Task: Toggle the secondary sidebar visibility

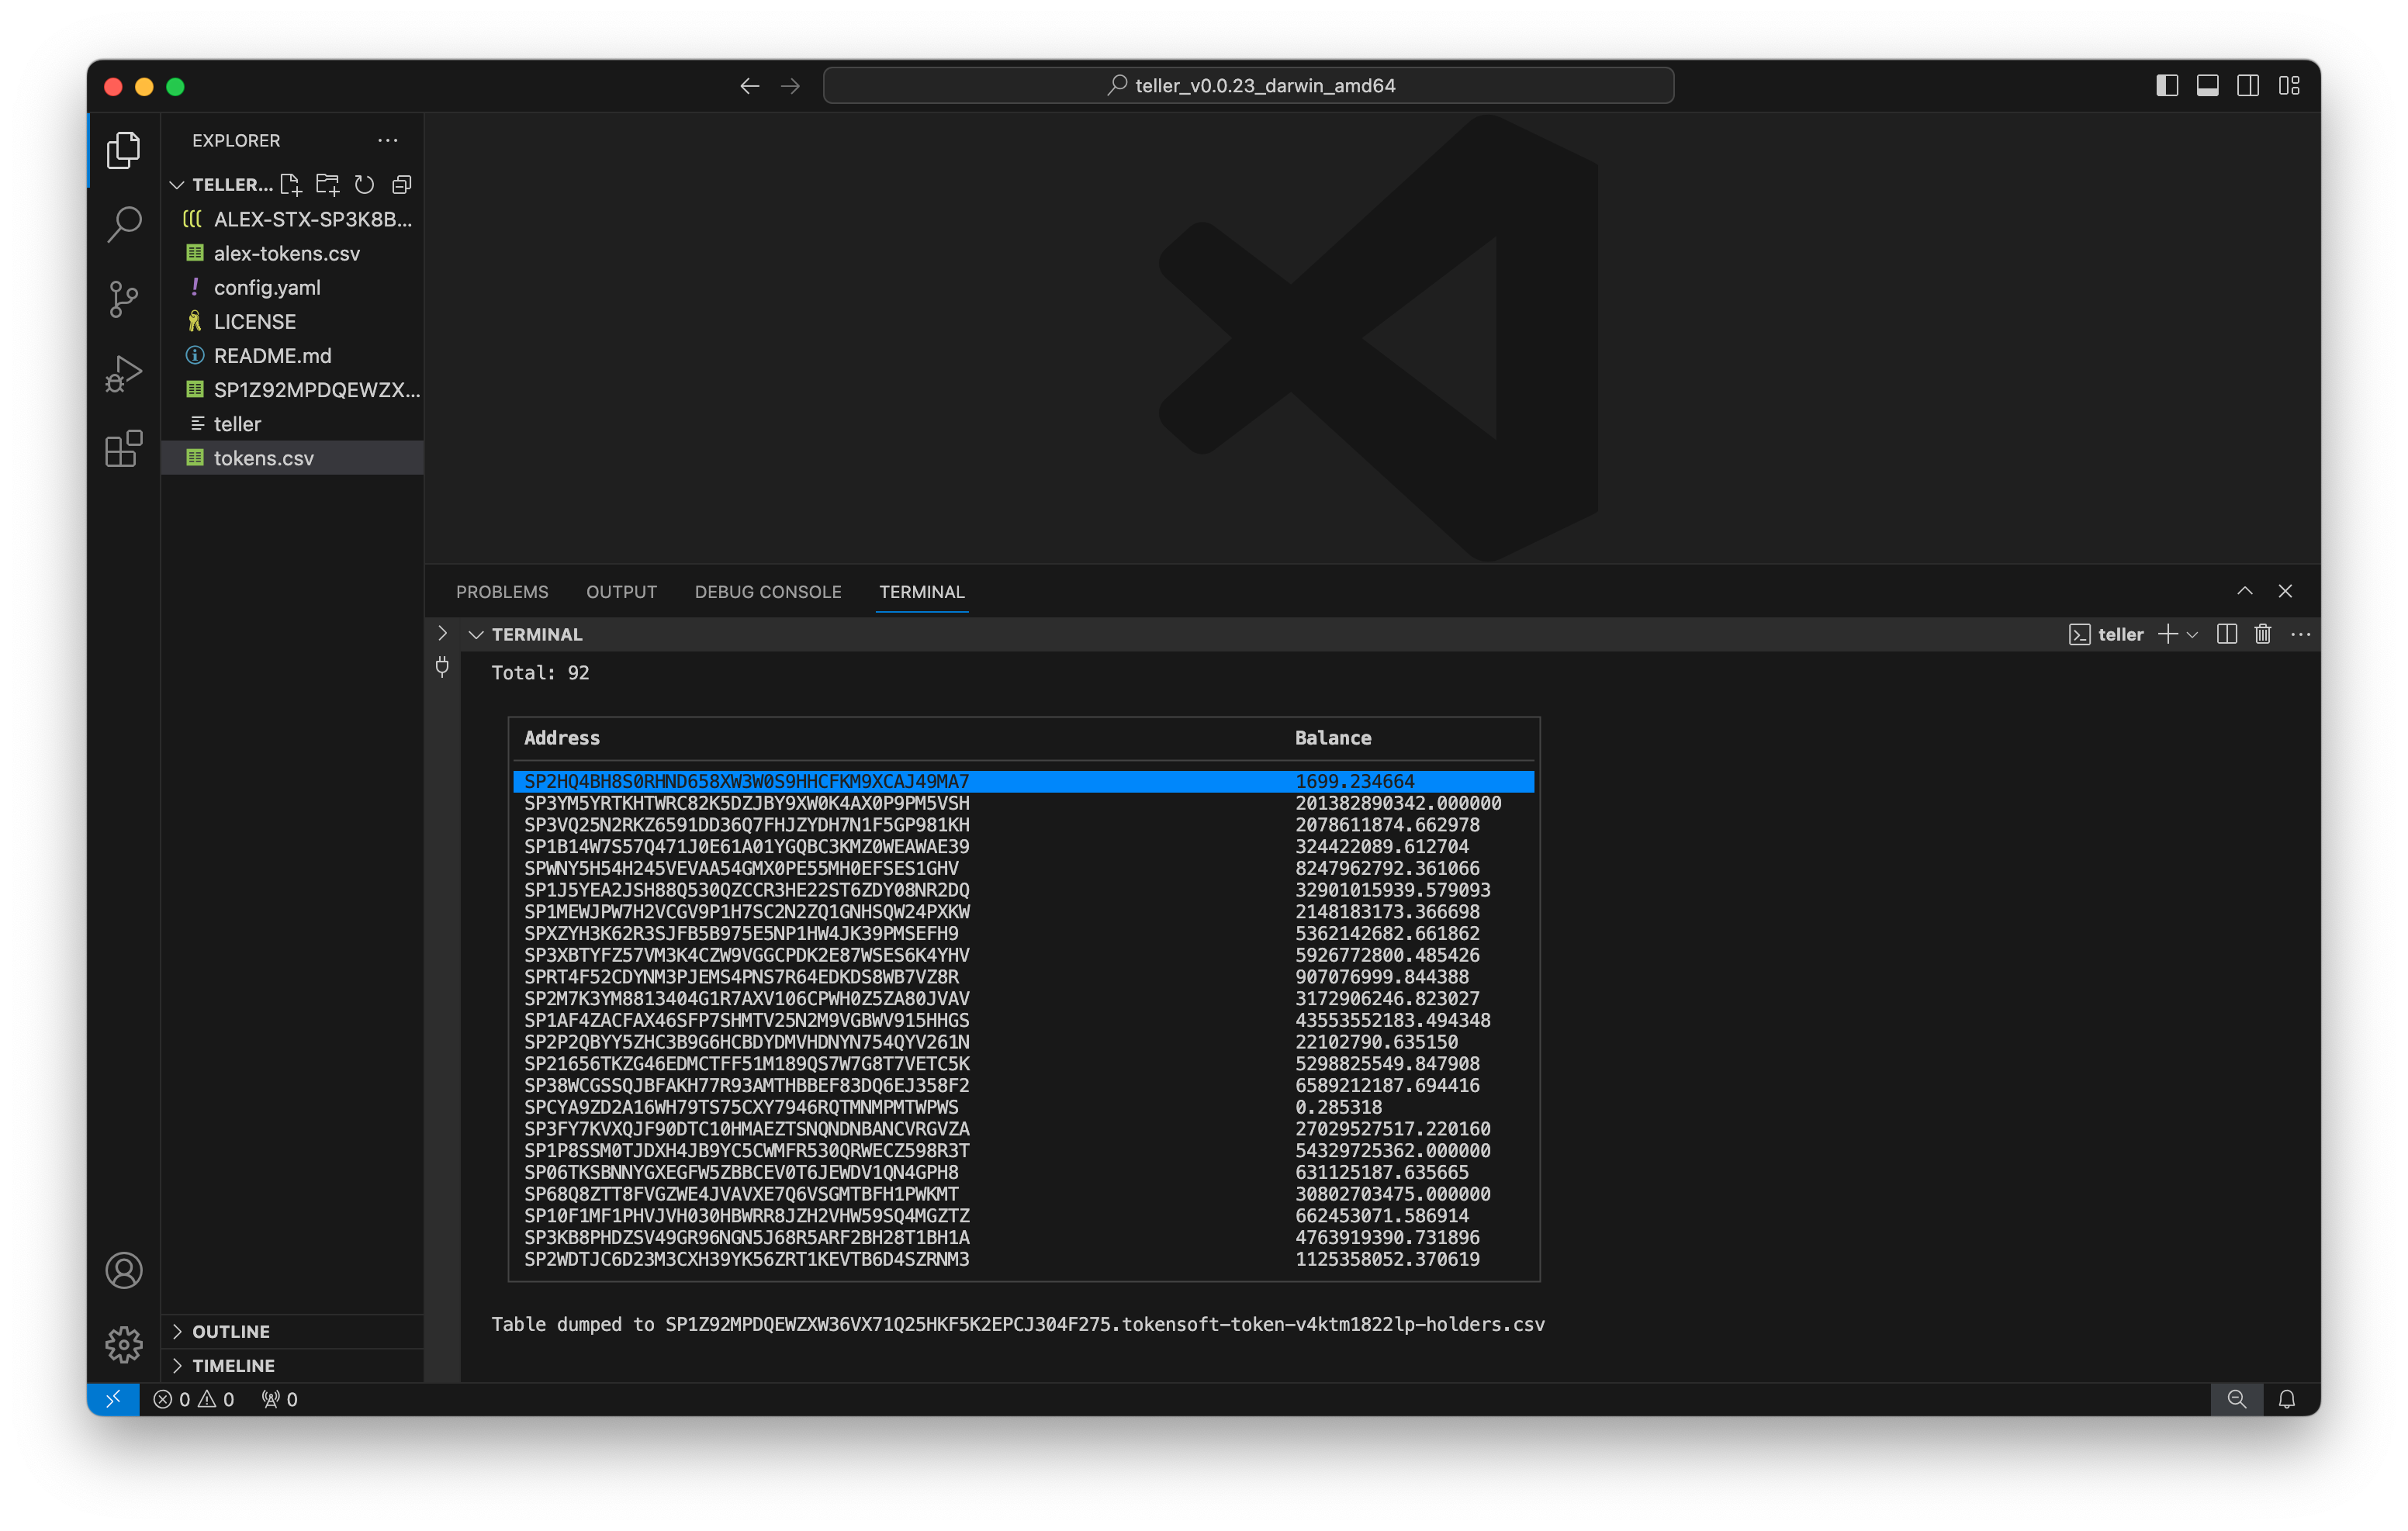Action: pyautogui.click(x=2248, y=86)
